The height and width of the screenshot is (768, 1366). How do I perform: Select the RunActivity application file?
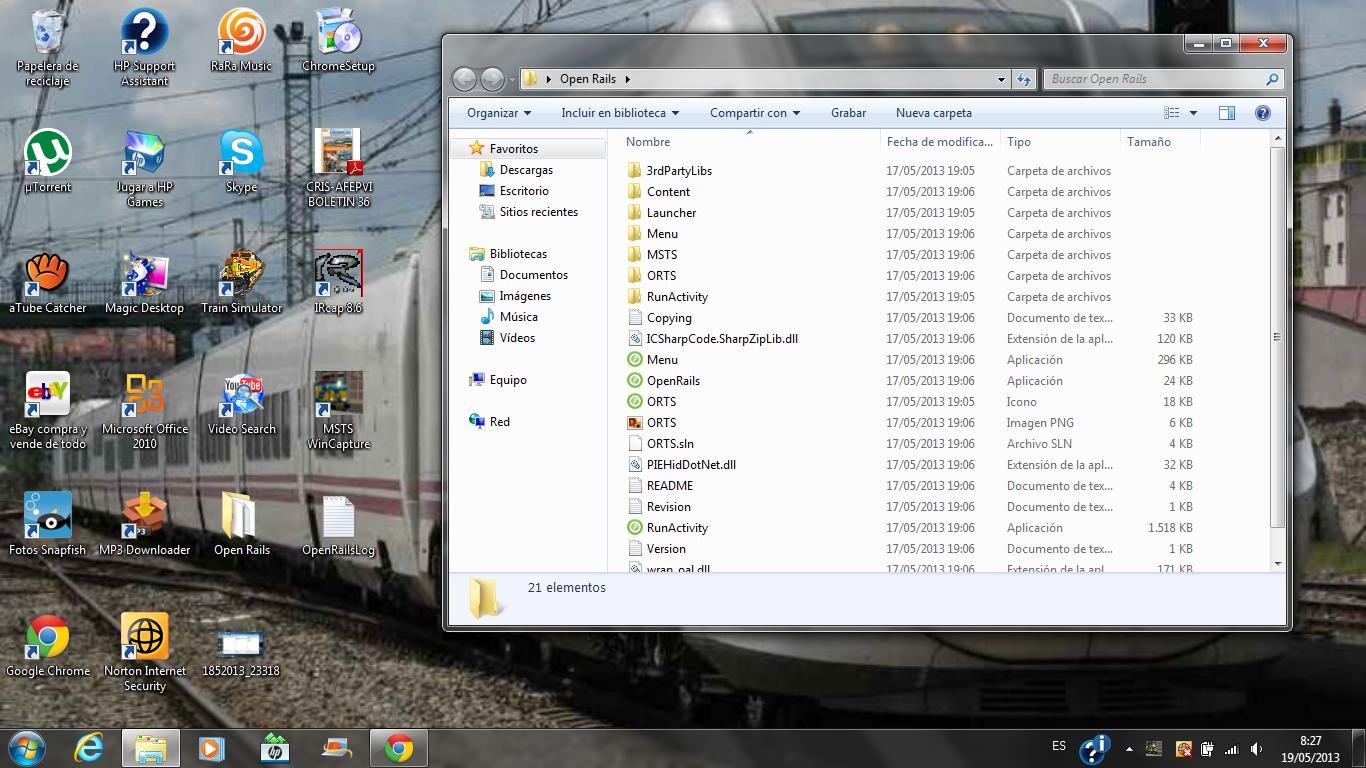click(x=676, y=528)
